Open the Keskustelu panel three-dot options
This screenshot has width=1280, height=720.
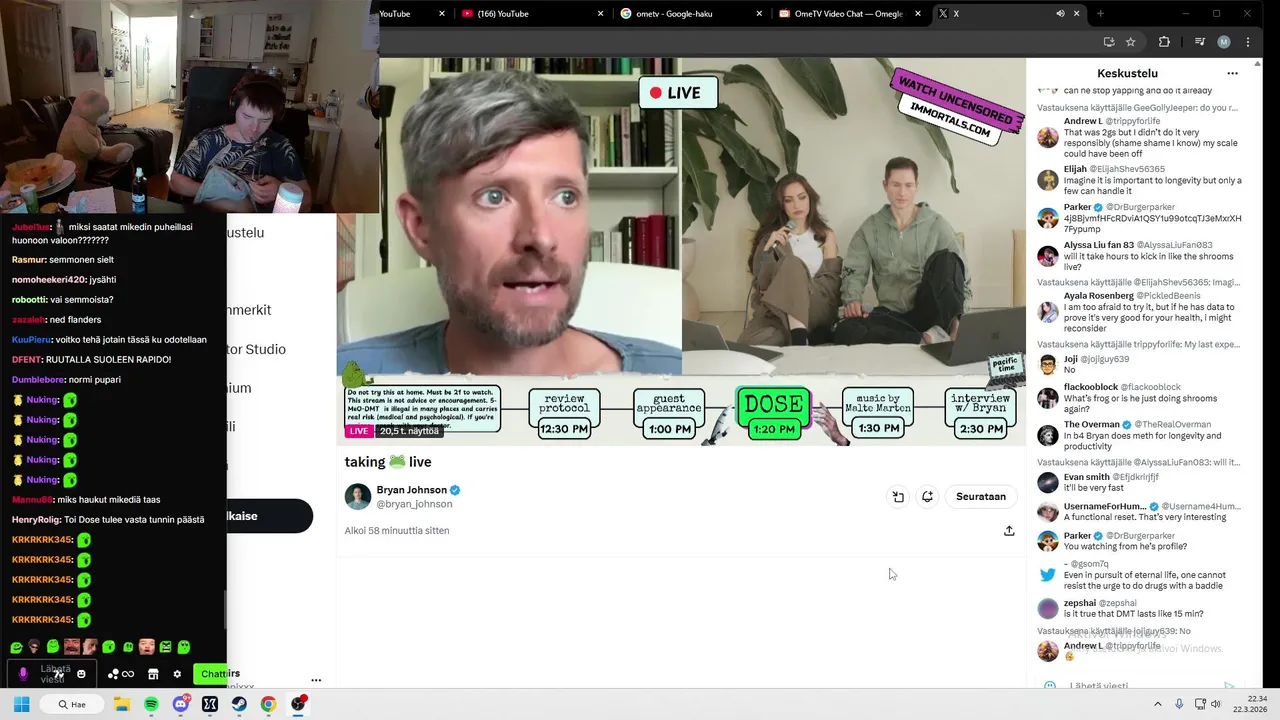(x=1232, y=73)
